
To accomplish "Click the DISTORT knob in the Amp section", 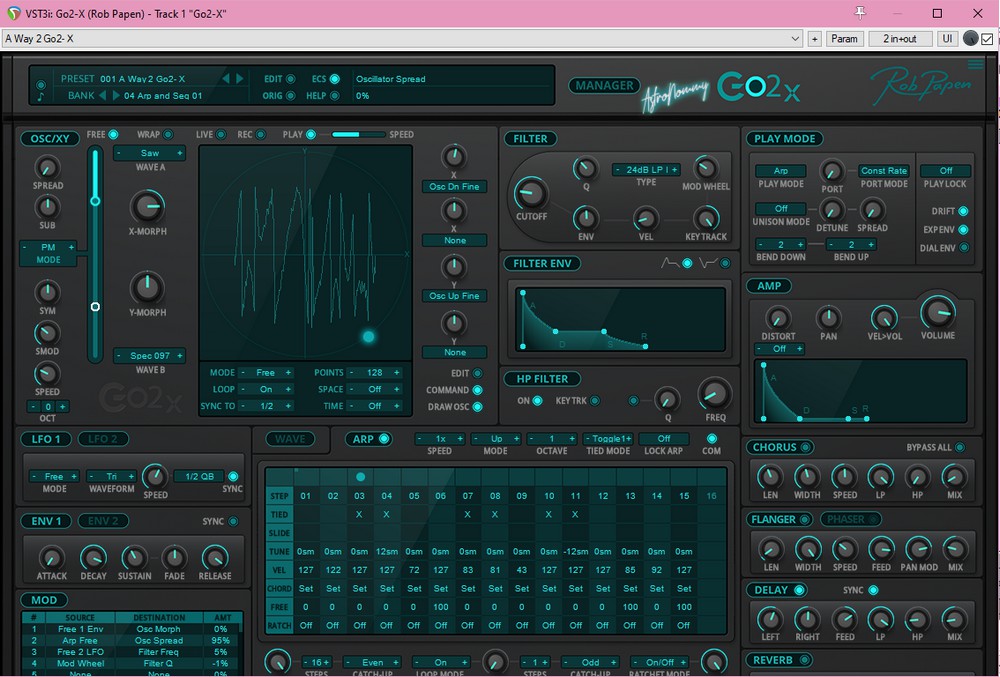I will tap(777, 317).
